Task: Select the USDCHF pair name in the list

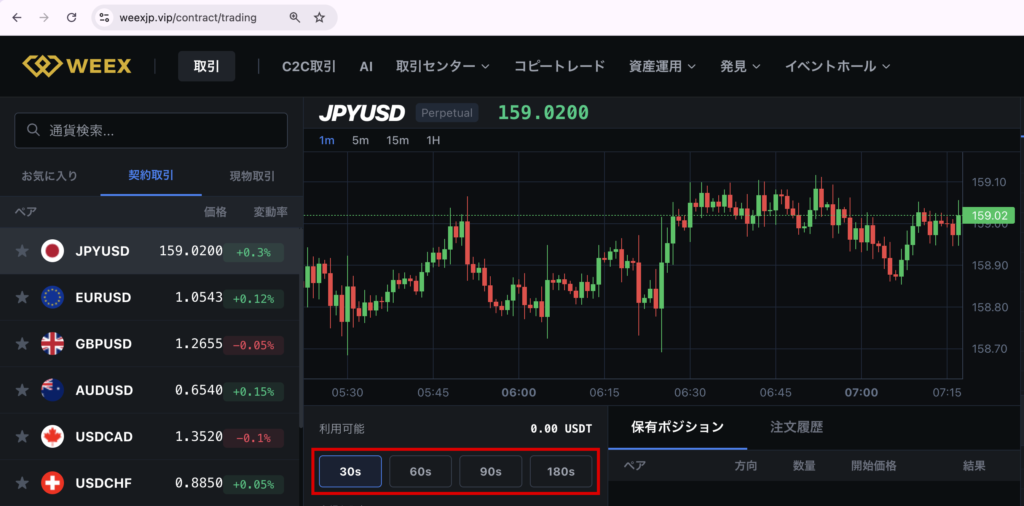Action: [x=103, y=483]
